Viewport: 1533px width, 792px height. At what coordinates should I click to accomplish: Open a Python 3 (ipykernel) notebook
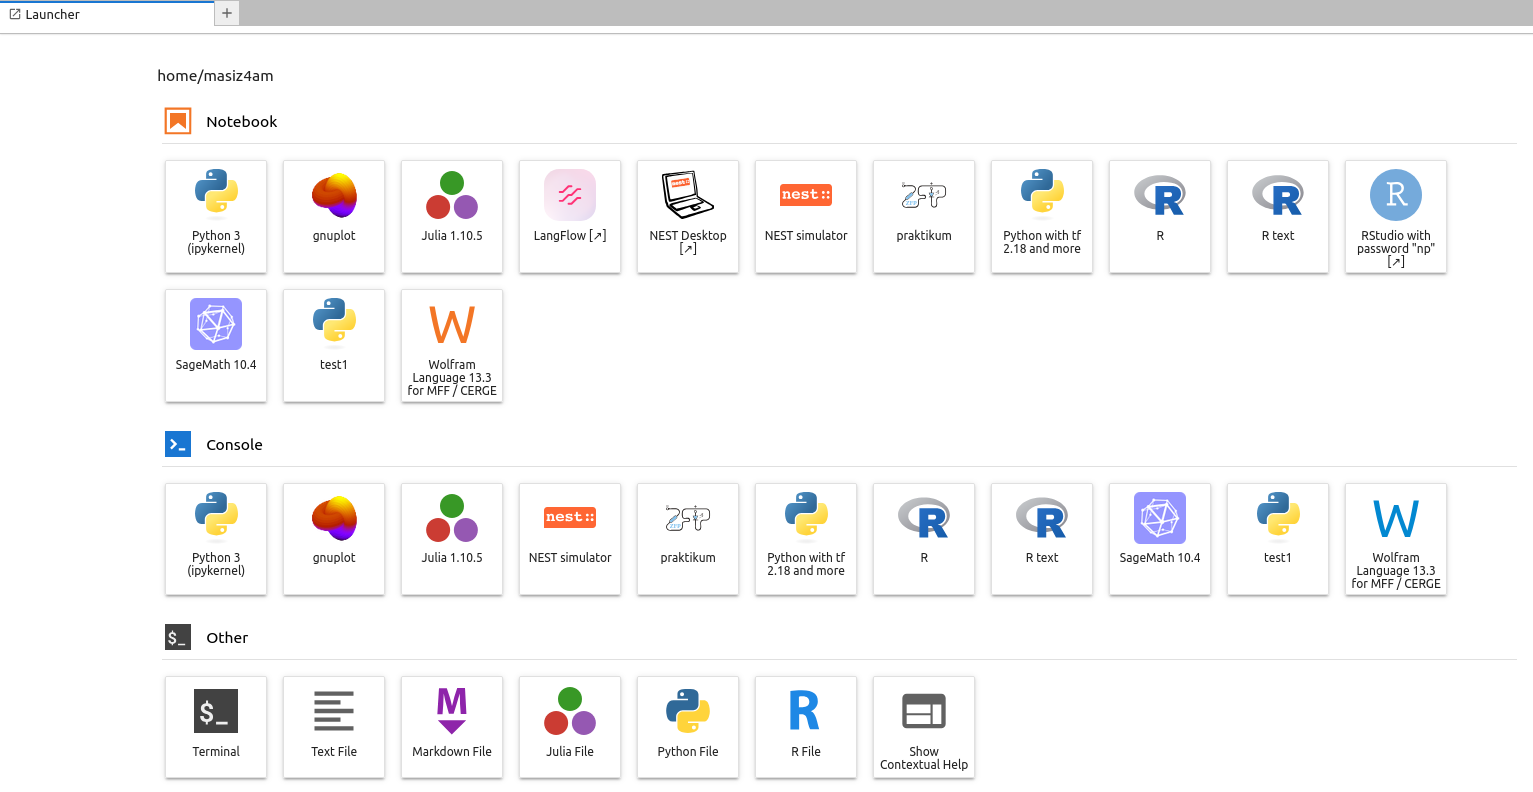(216, 216)
